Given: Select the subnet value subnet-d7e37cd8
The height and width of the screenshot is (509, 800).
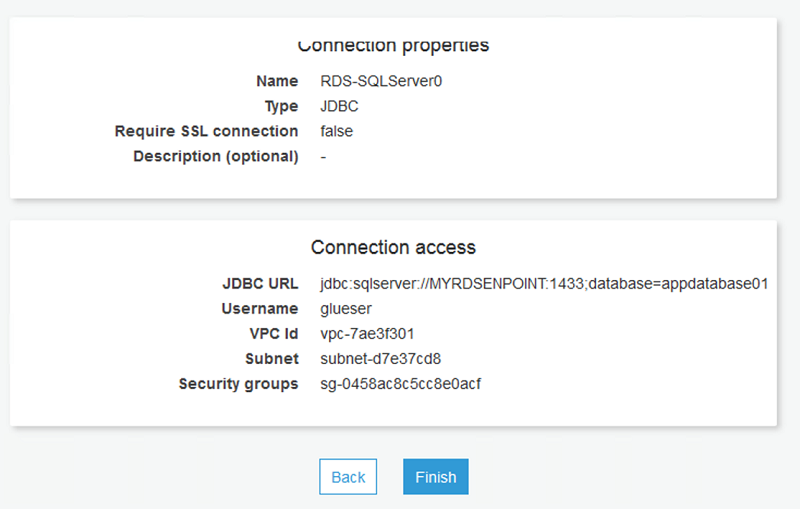Looking at the screenshot, I should pyautogui.click(x=381, y=358).
